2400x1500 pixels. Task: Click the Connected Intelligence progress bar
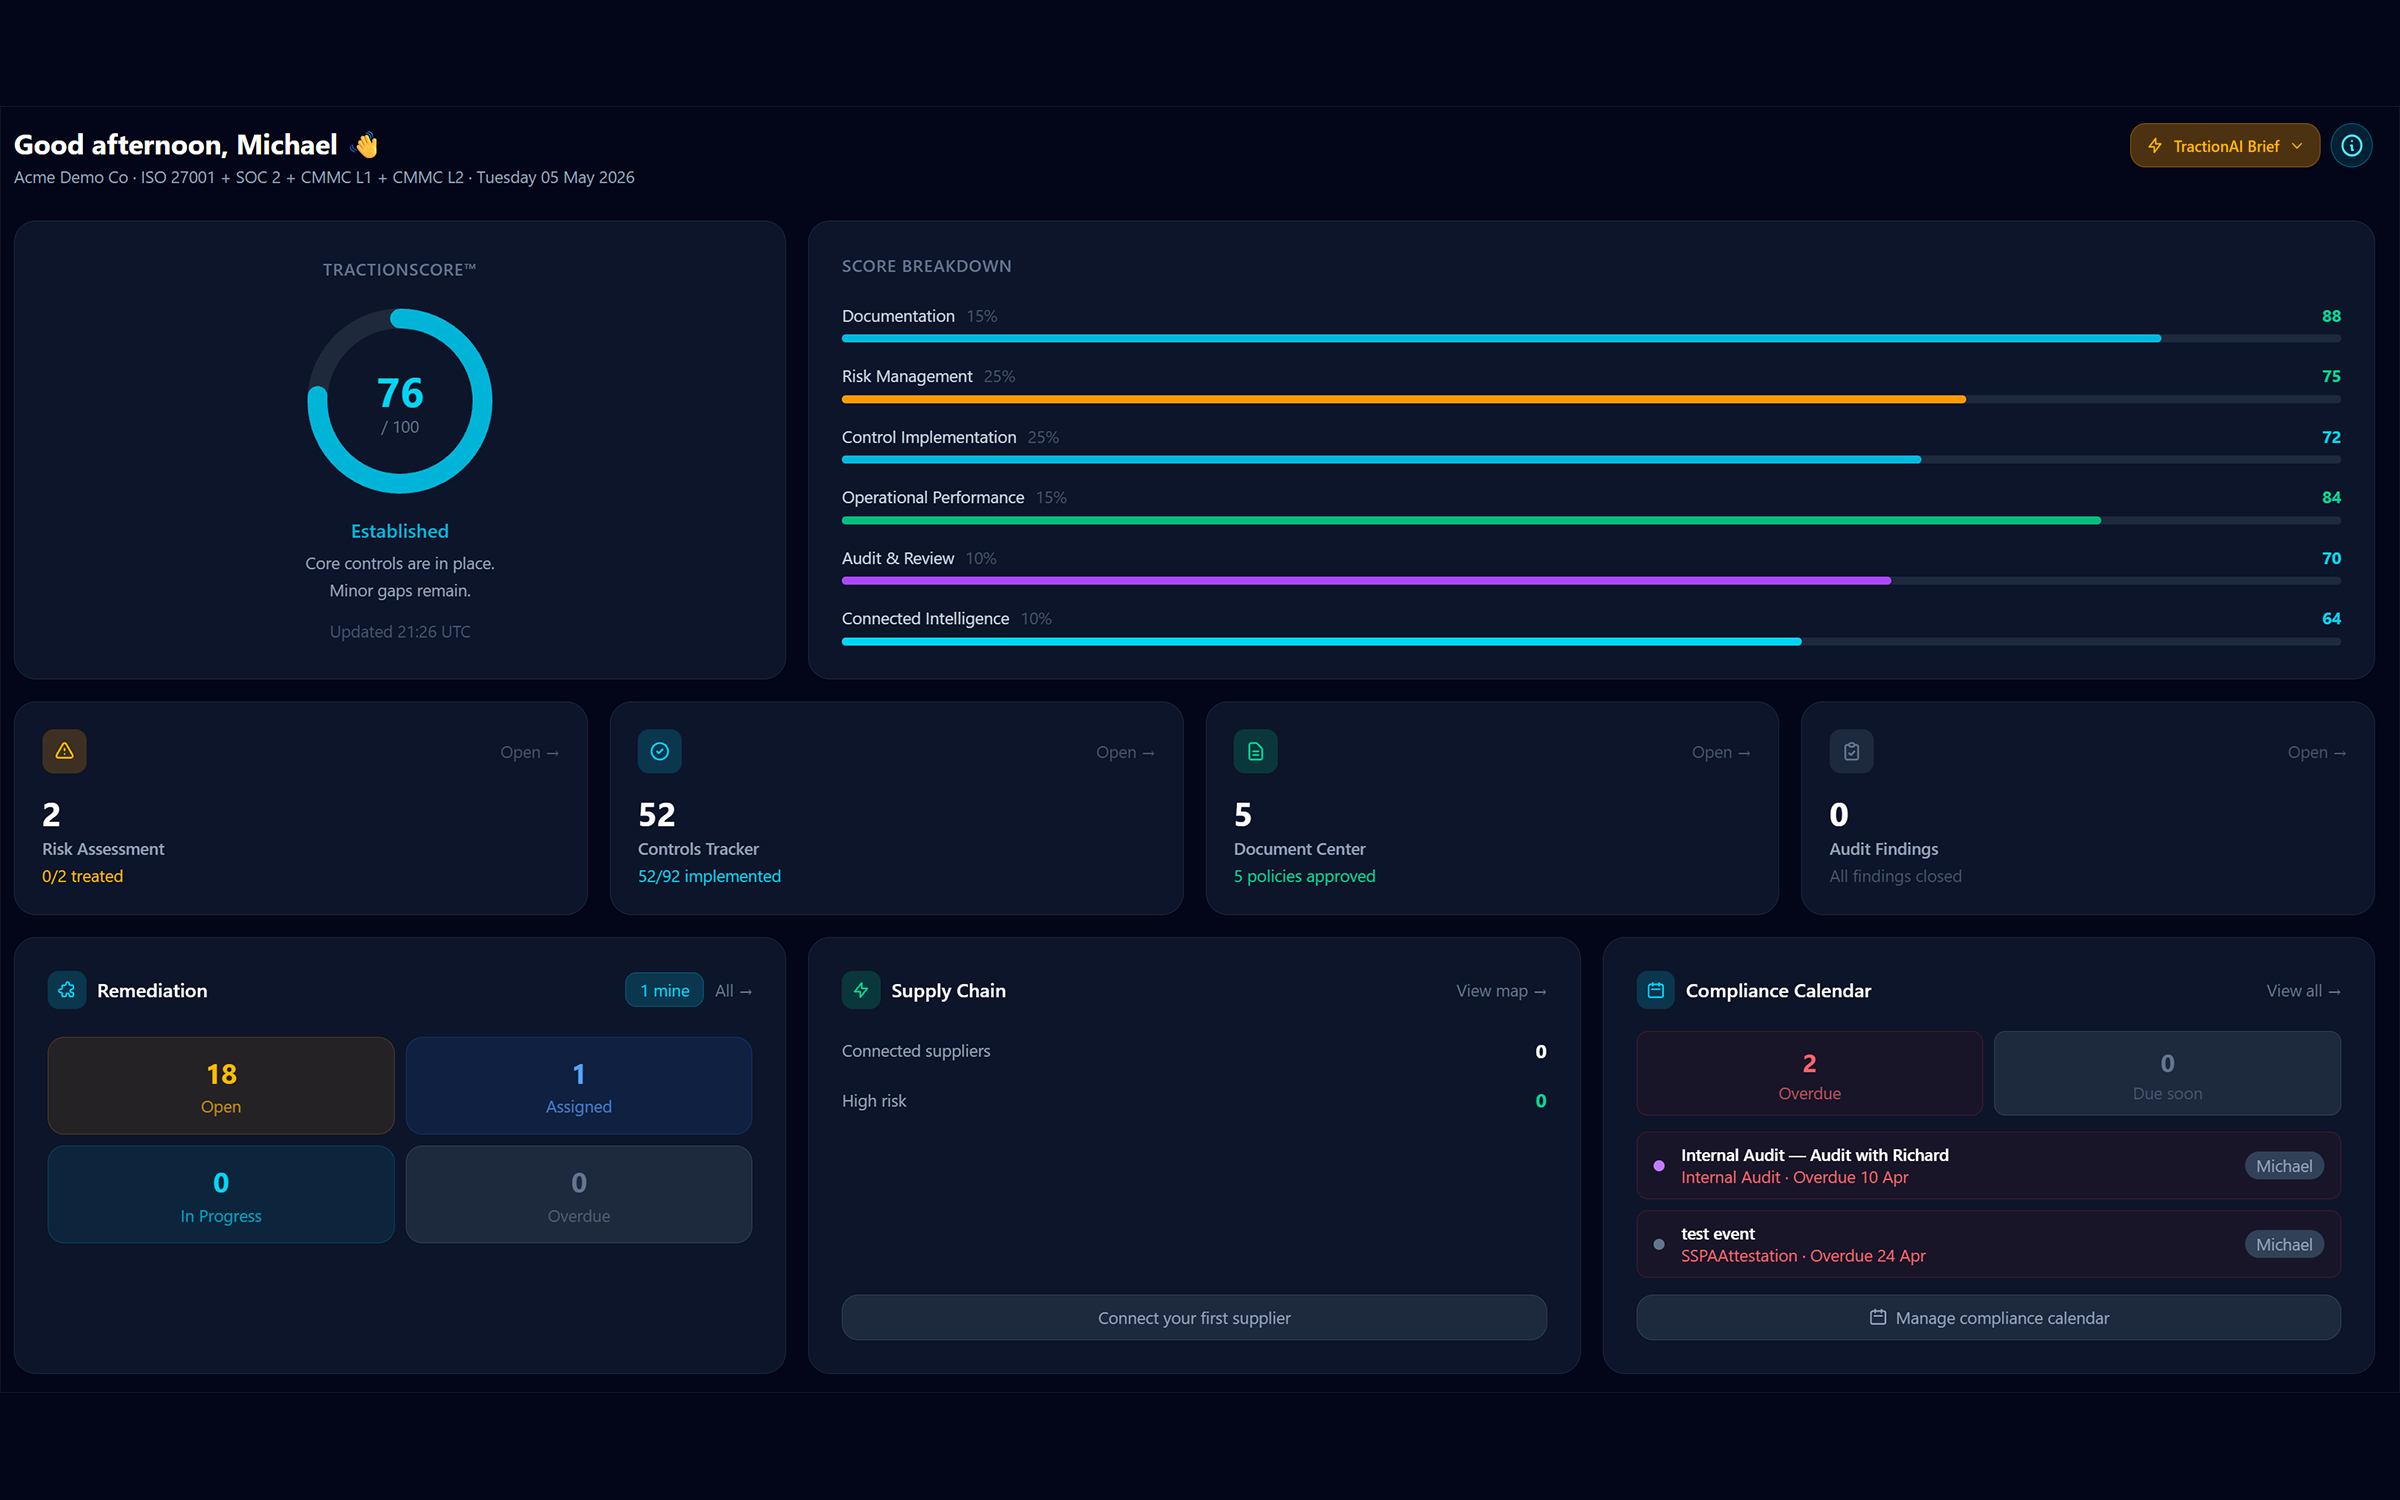[1591, 642]
